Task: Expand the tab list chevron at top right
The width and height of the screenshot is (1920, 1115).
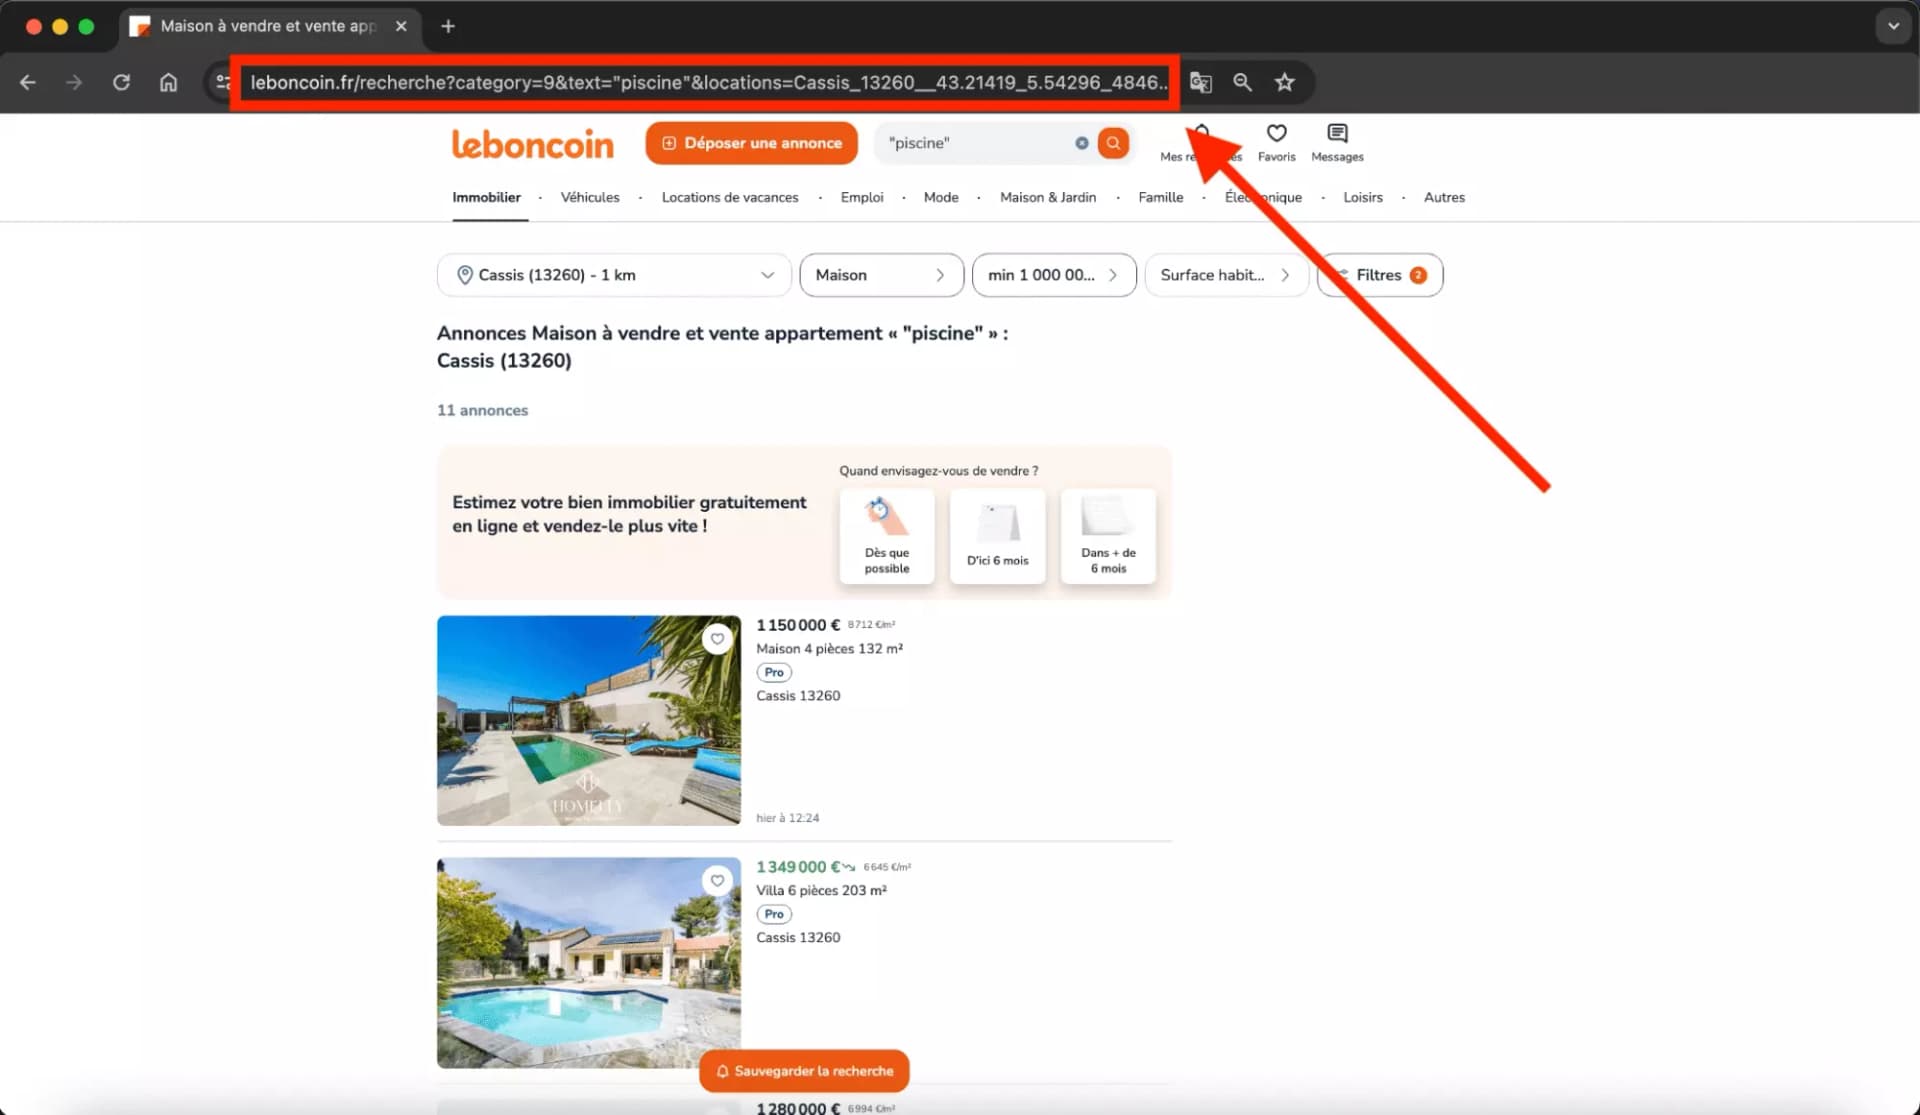Action: pyautogui.click(x=1893, y=27)
